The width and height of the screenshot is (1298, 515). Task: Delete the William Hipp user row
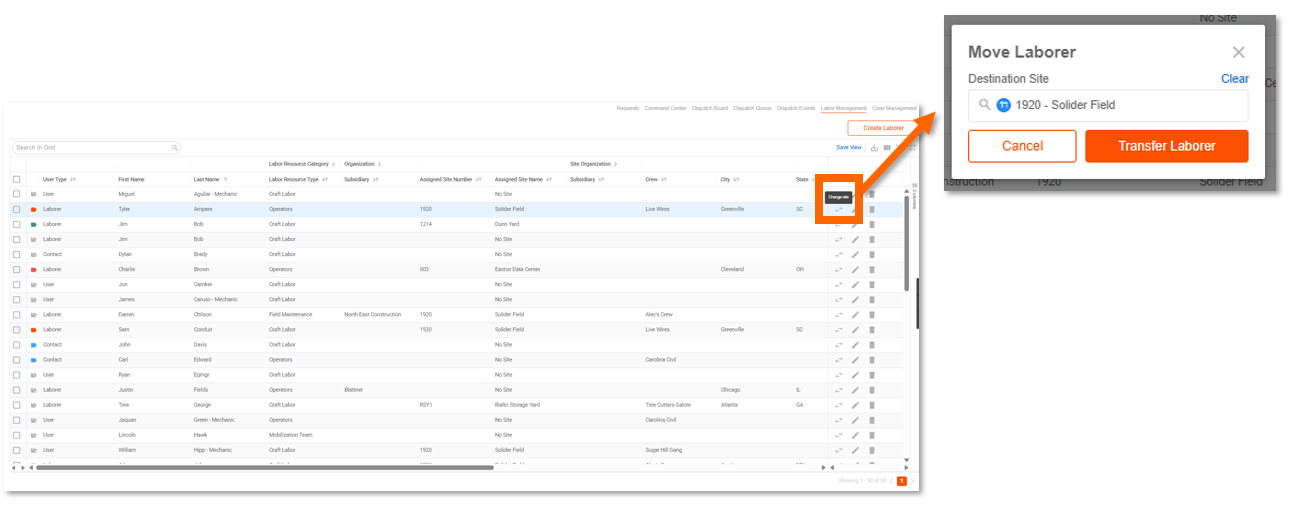(871, 450)
